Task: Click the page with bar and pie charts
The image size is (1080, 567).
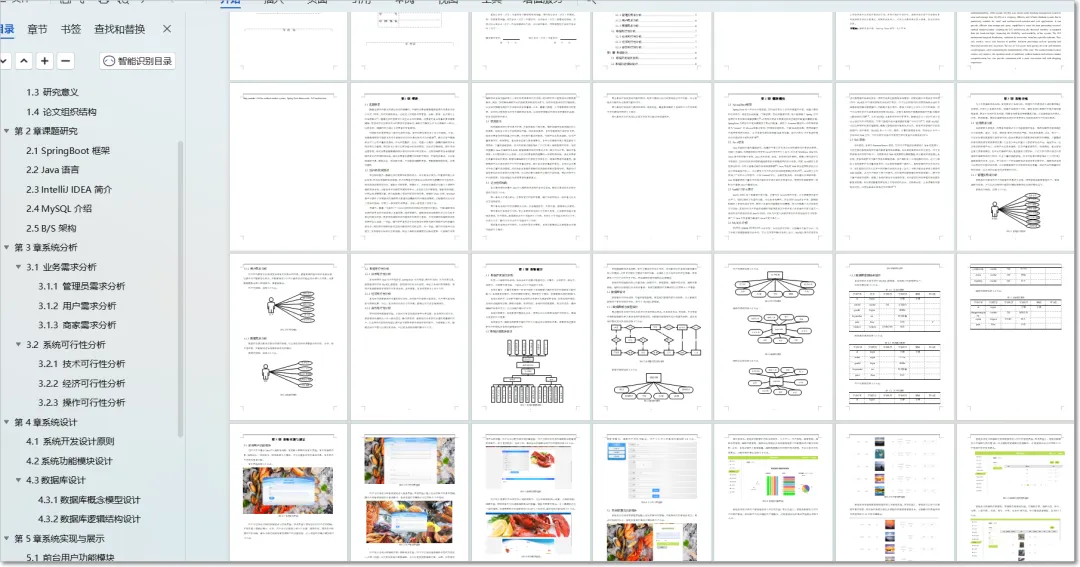Action: 773,493
